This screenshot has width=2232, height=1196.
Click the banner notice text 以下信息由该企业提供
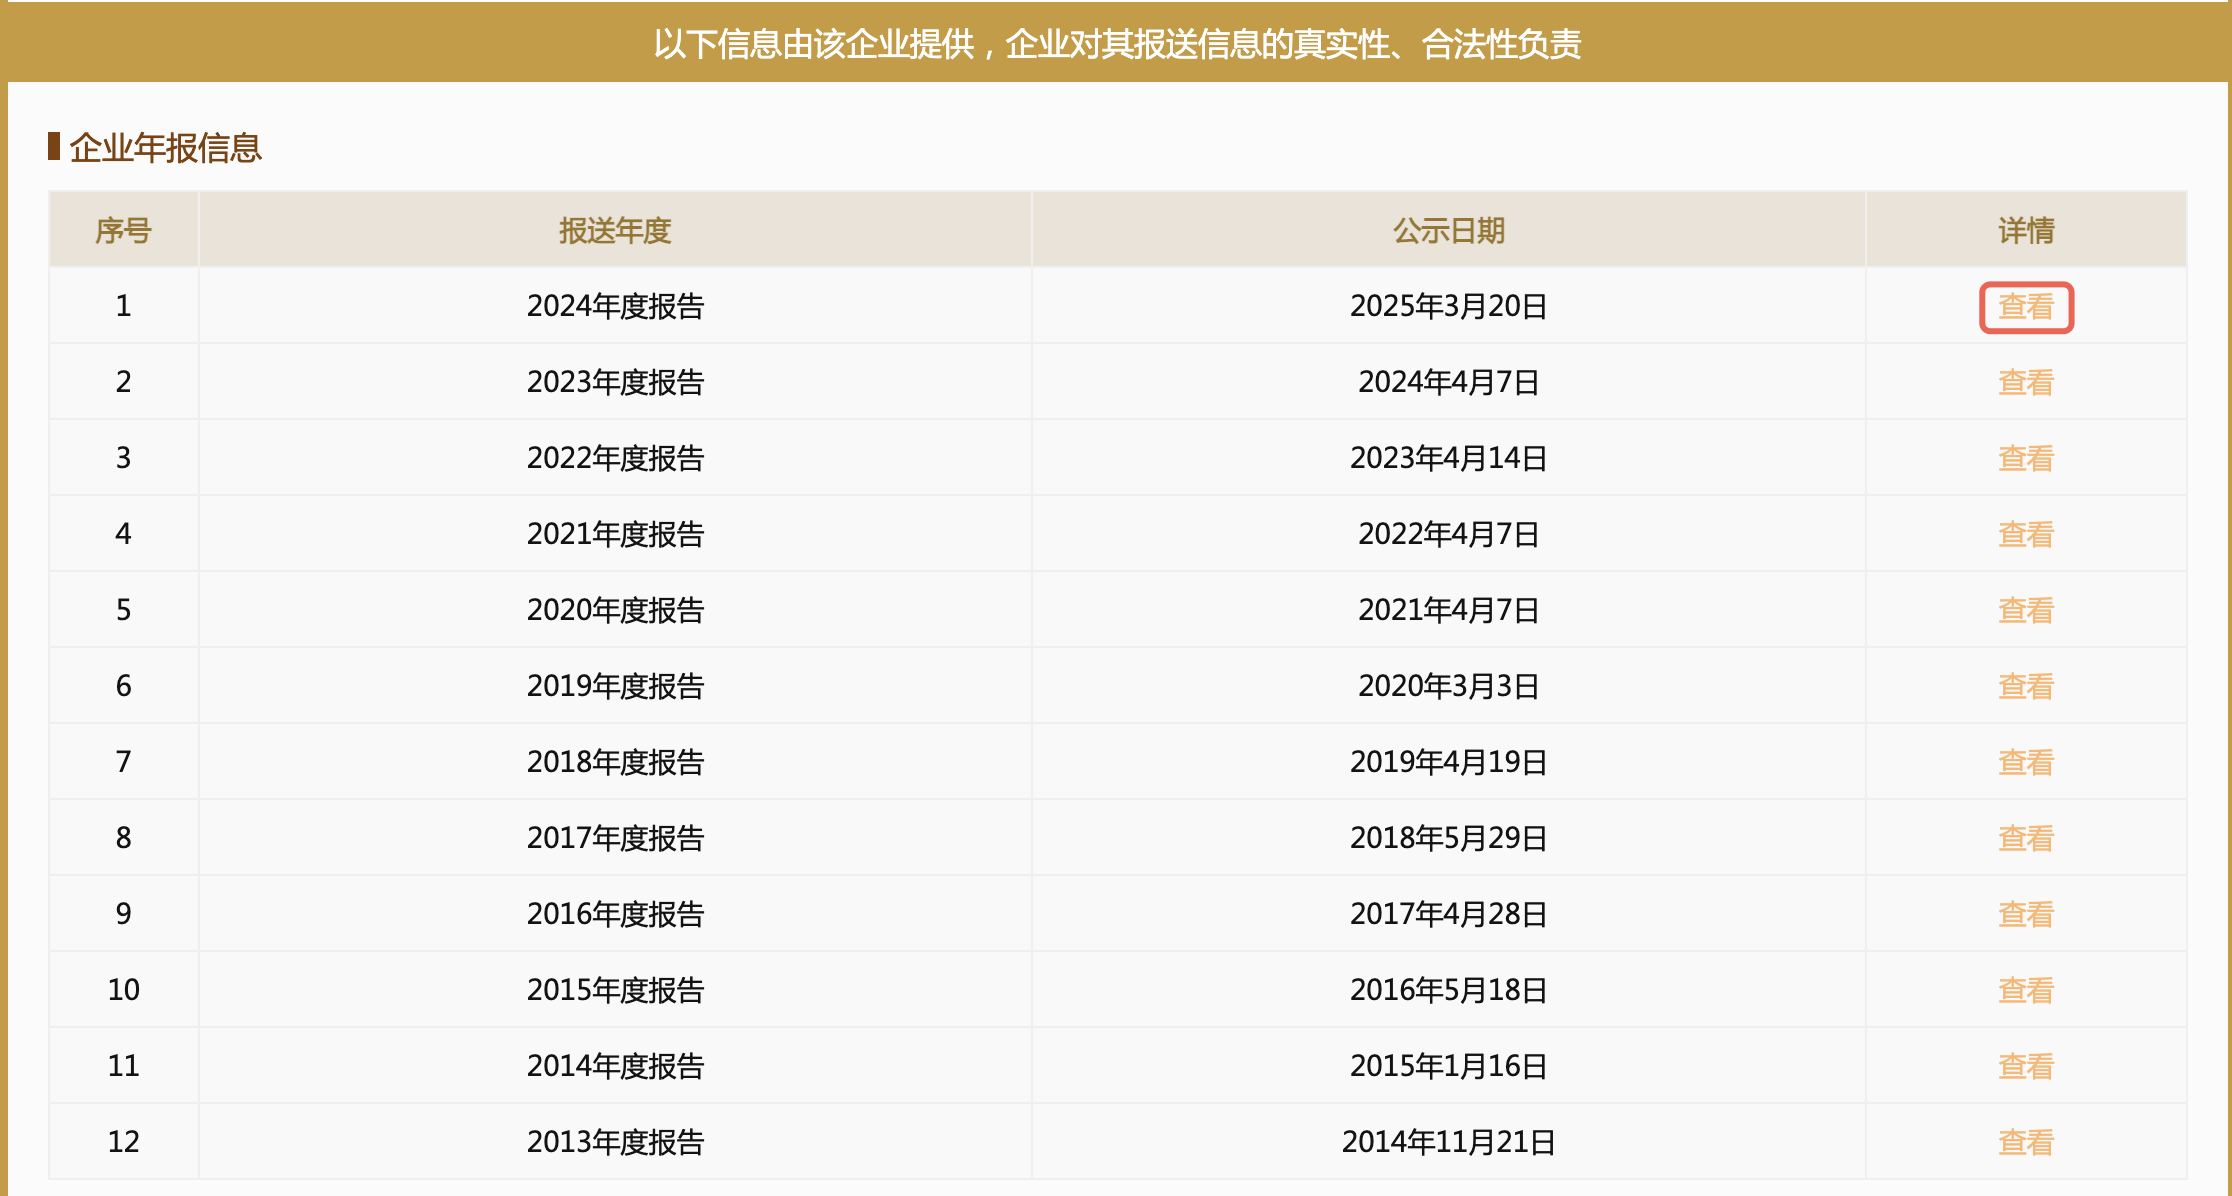click(x=814, y=44)
